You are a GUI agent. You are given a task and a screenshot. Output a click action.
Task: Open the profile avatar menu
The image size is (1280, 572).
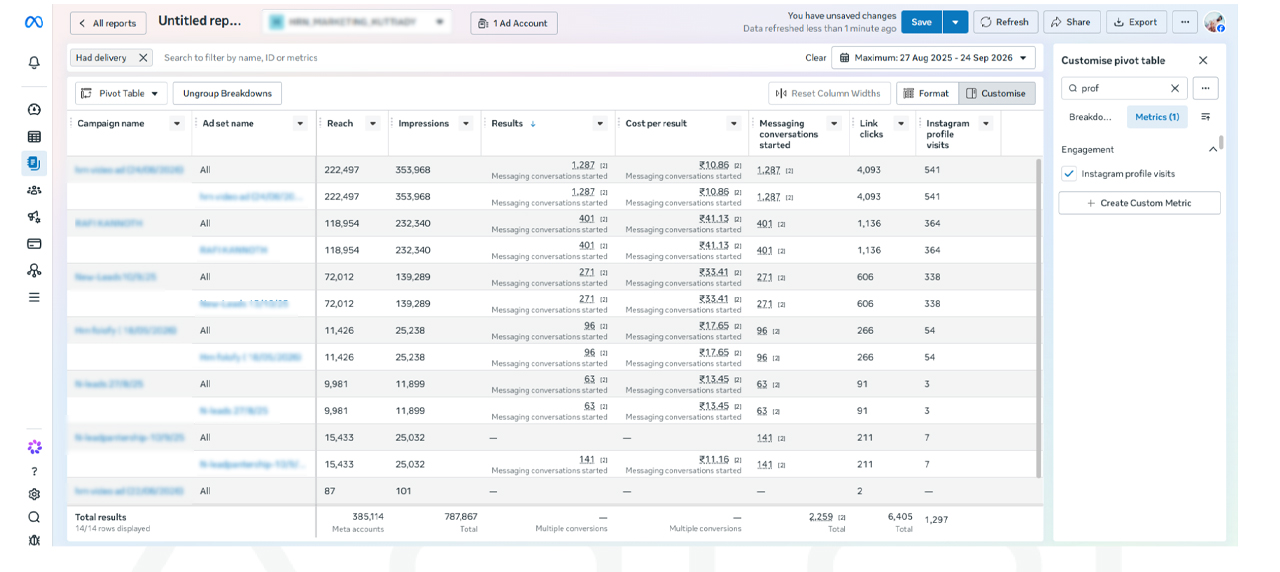pos(1214,22)
